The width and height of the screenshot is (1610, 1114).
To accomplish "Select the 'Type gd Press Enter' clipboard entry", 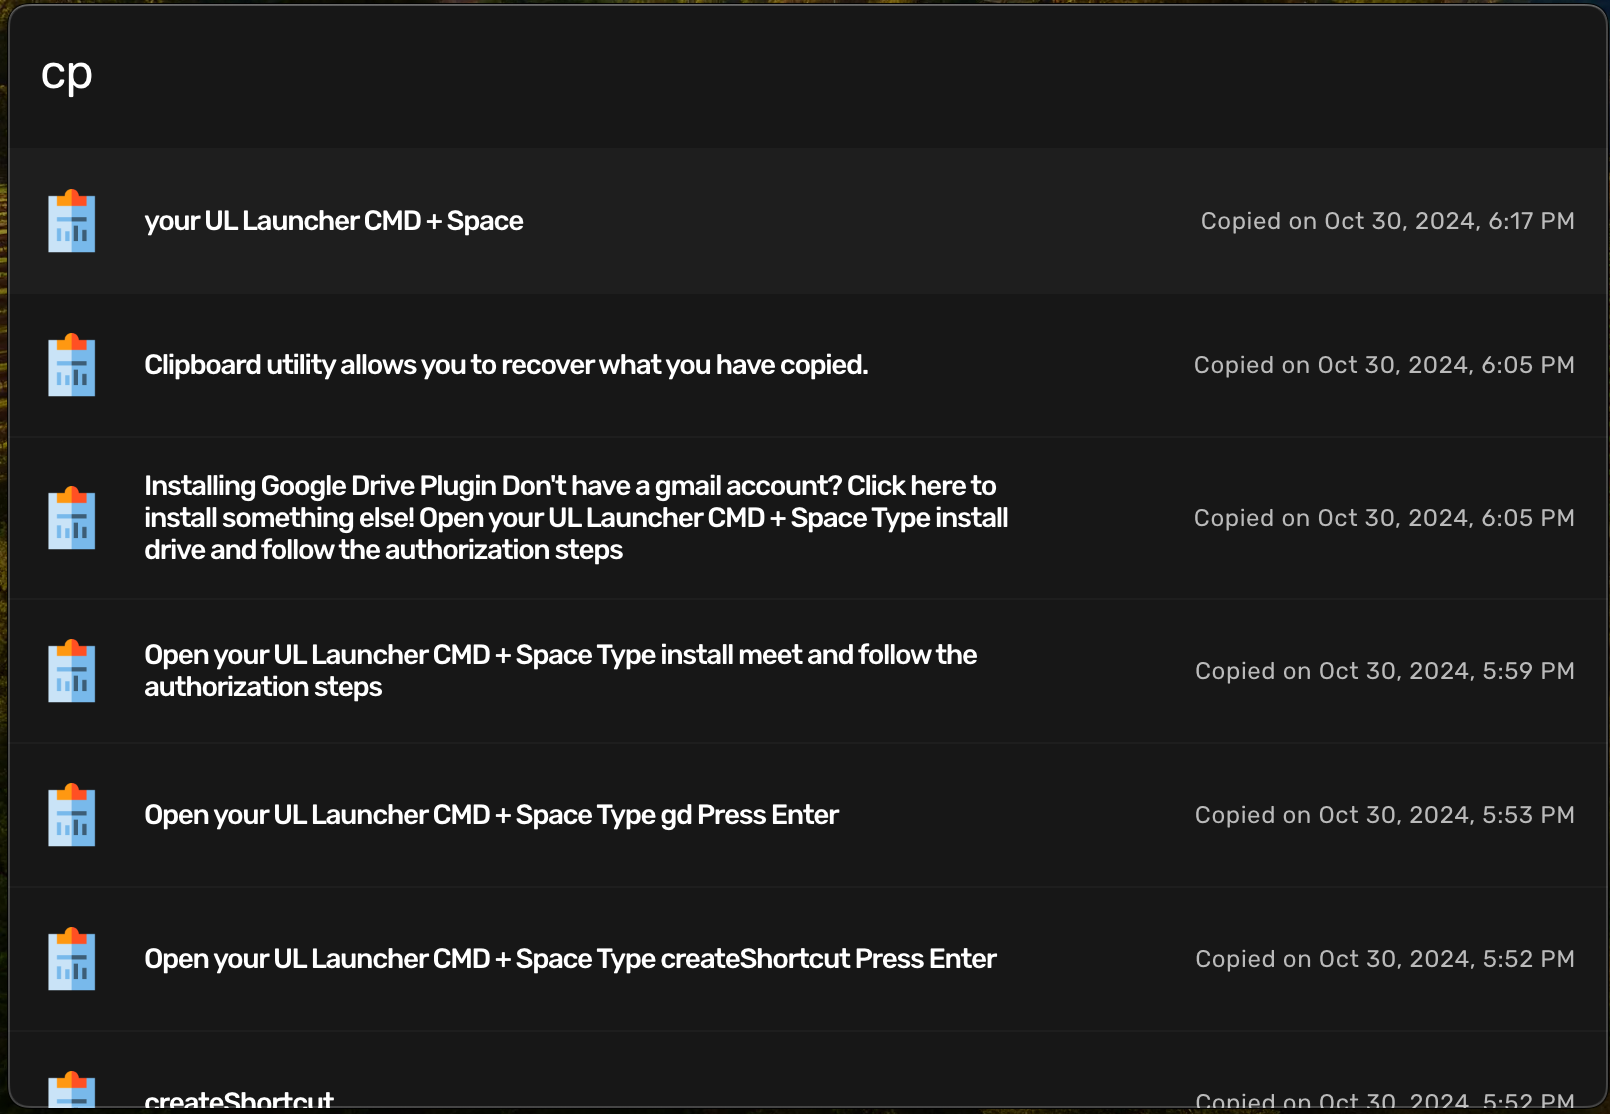I will [x=492, y=815].
